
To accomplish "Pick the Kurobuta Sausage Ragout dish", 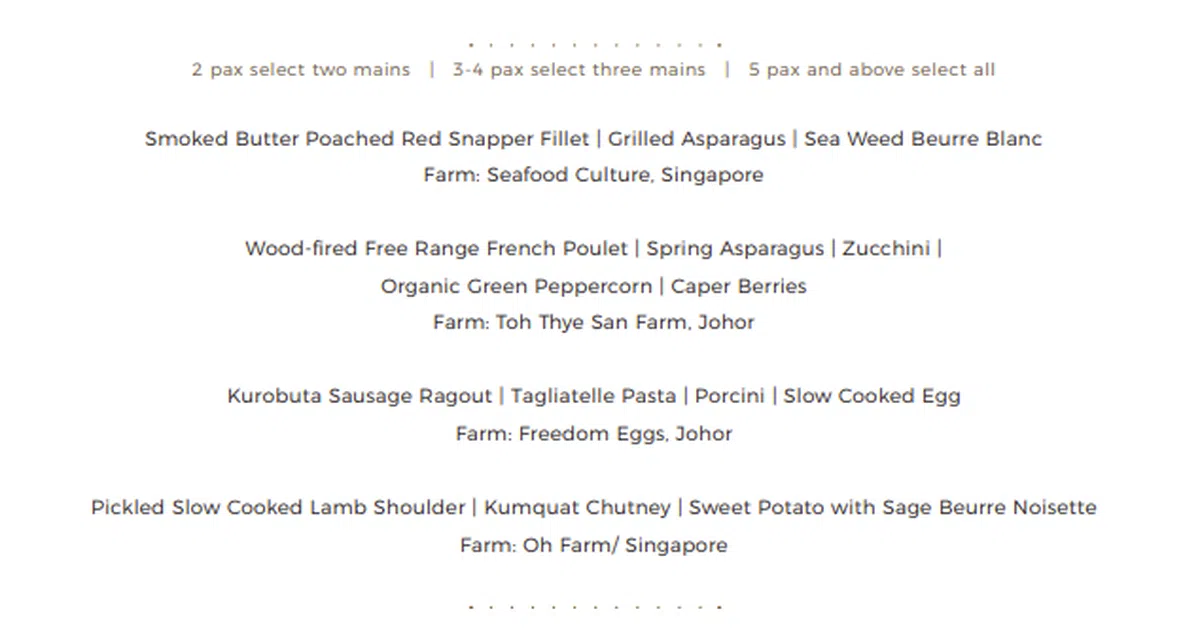I will coord(359,396).
